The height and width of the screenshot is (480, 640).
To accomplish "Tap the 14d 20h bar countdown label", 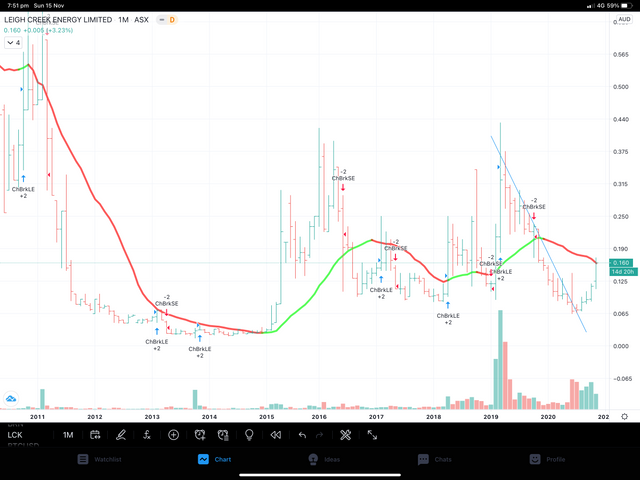I will (x=623, y=271).
